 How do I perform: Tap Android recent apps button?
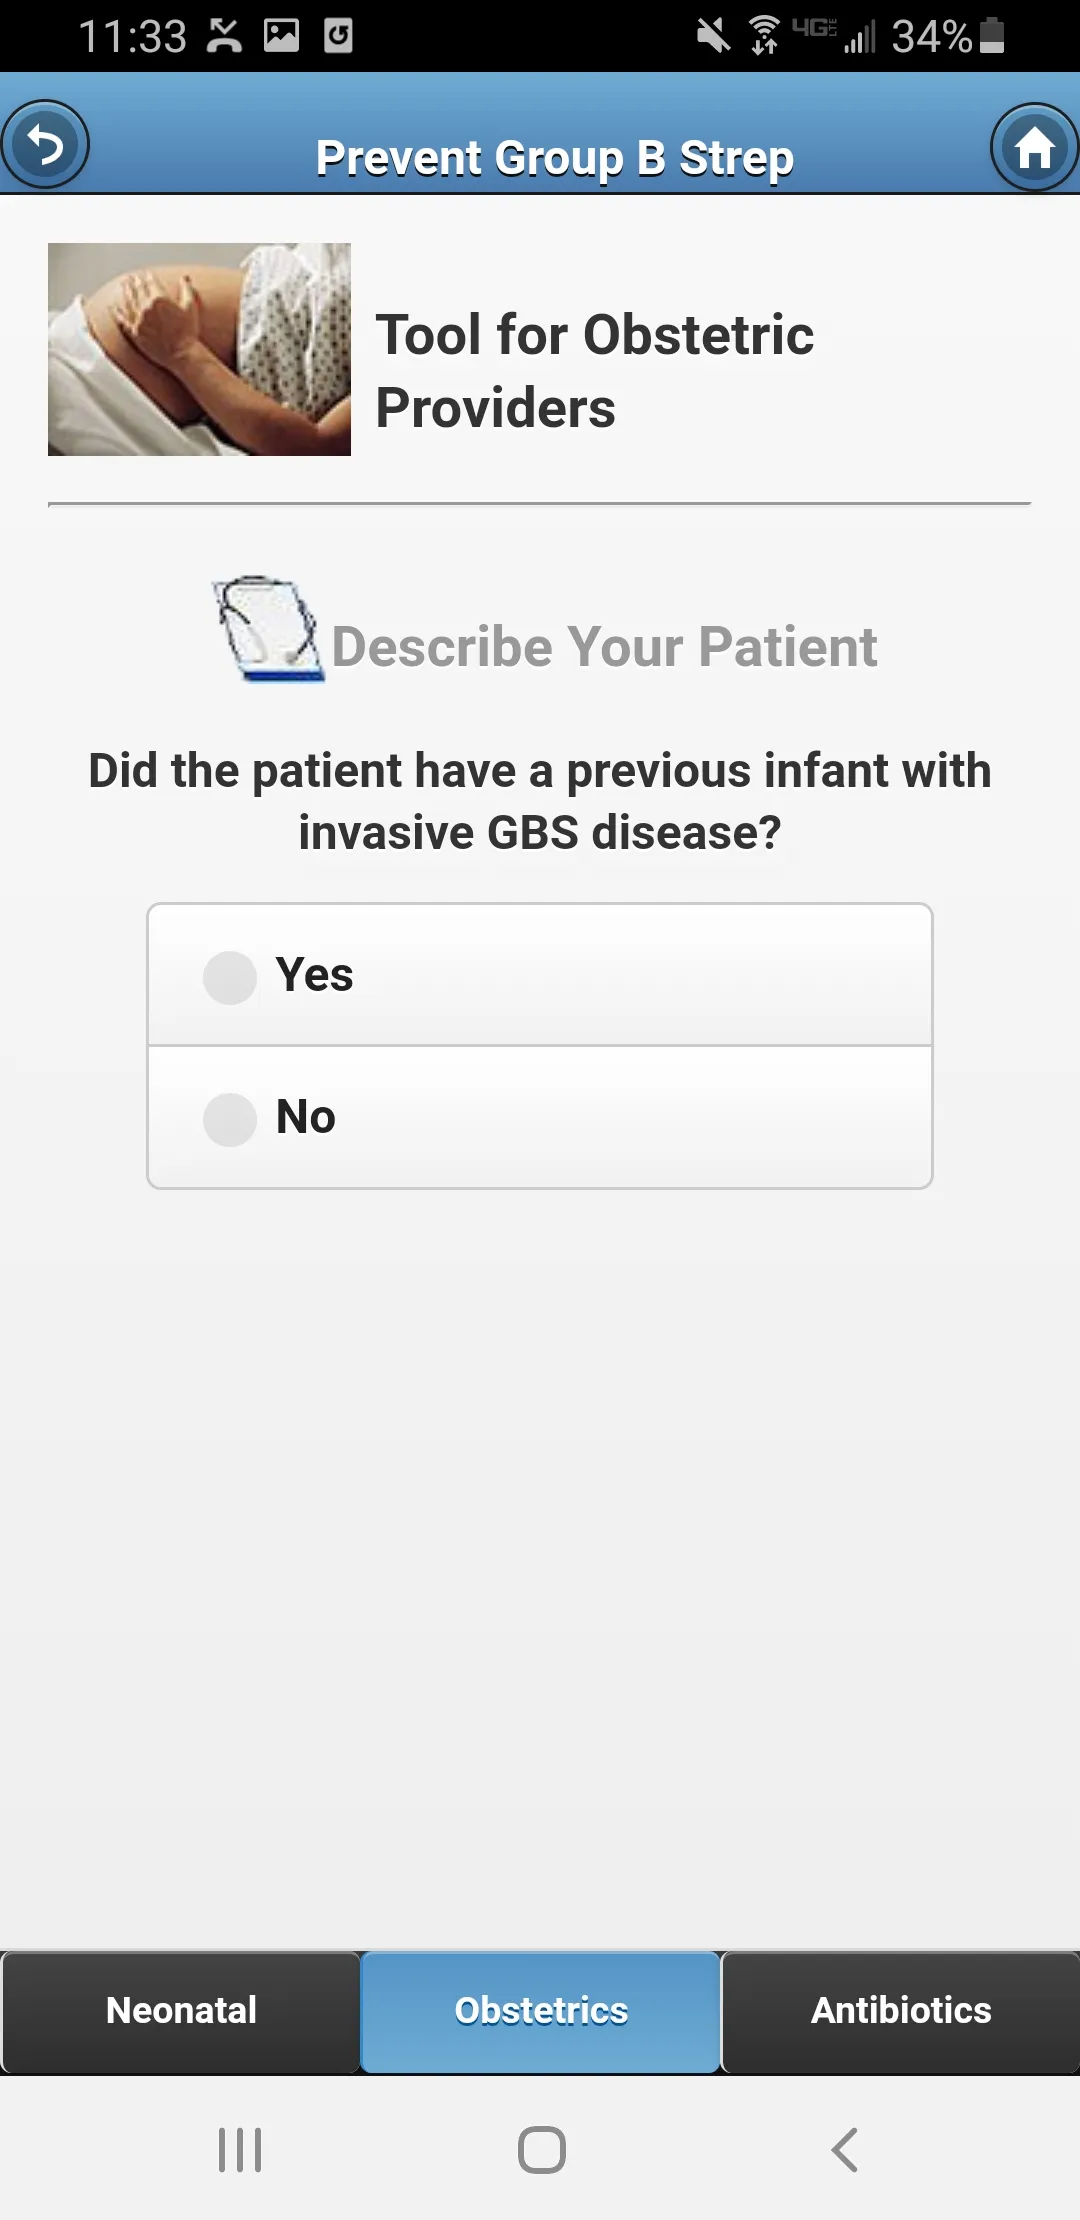(240, 2149)
